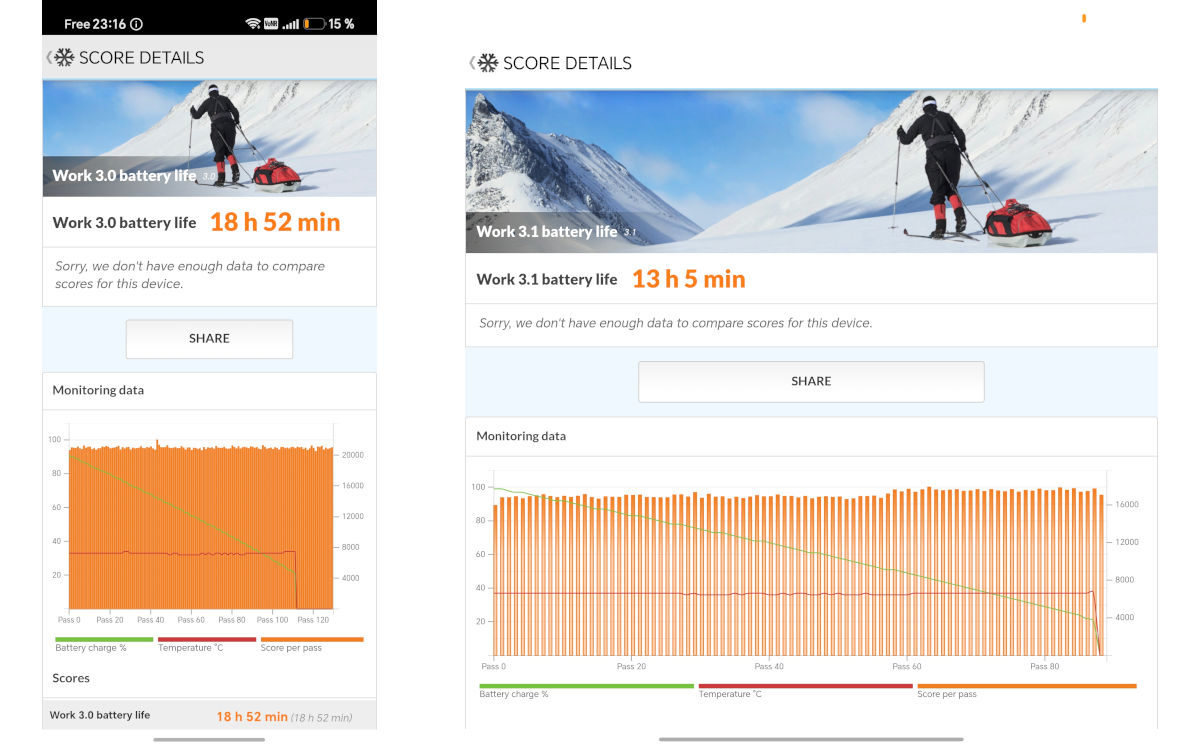The image size is (1200, 750).
Task: Tap the 13 h 5 min result text
Action: click(689, 279)
